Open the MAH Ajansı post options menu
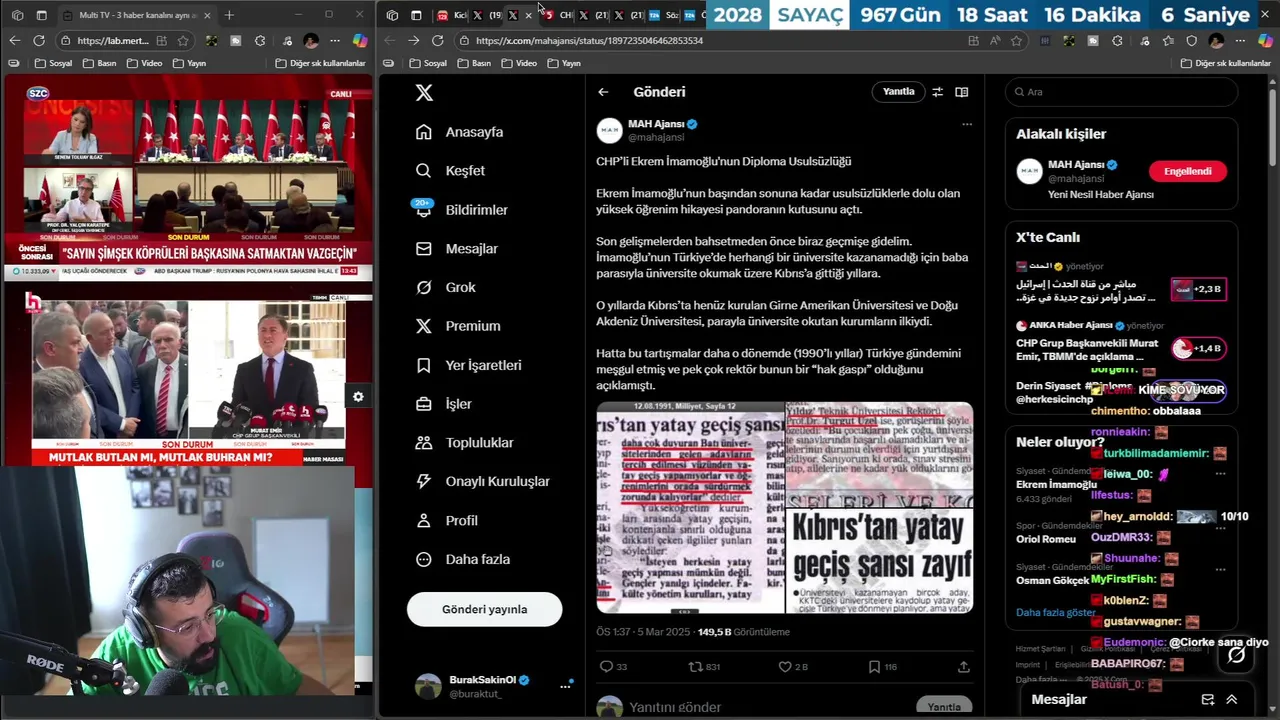The image size is (1280, 720). click(966, 125)
